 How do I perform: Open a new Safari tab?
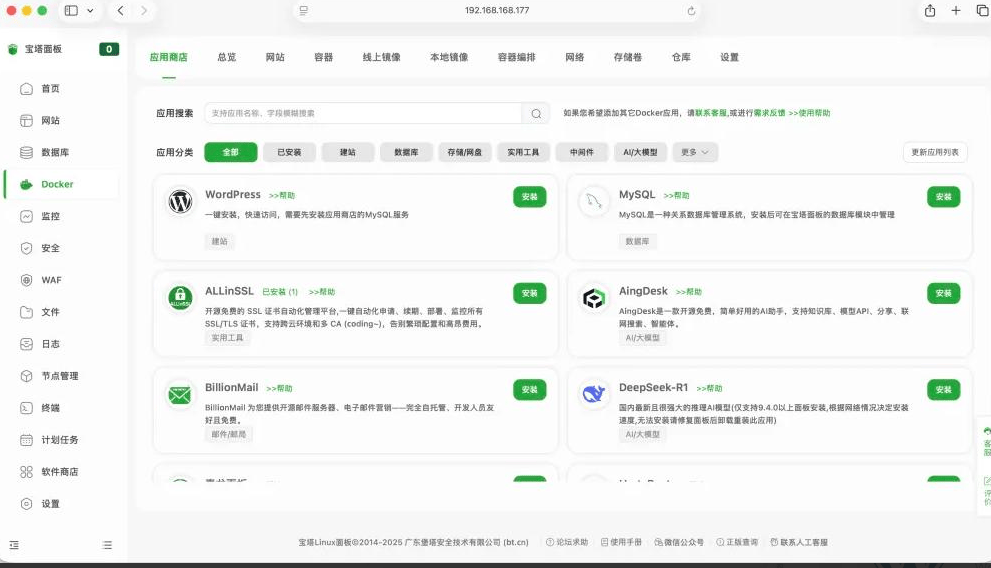(x=956, y=11)
